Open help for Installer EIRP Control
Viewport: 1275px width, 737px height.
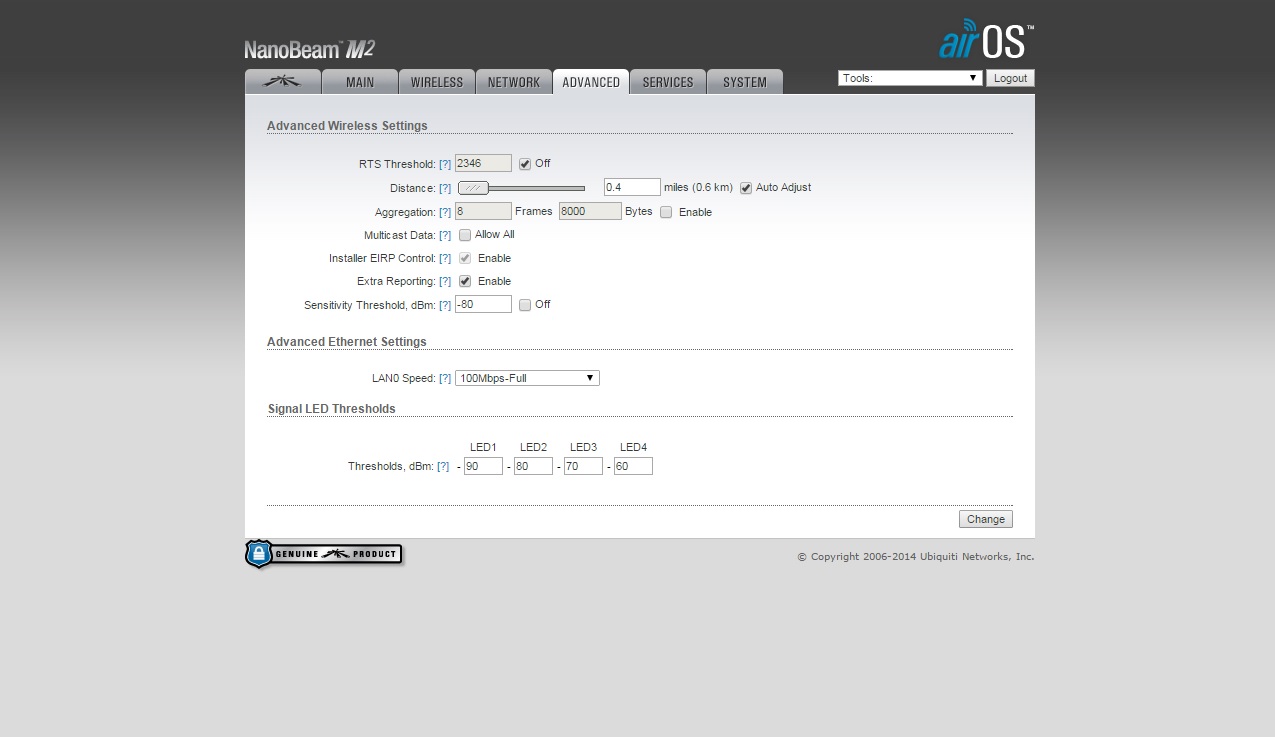[445, 258]
